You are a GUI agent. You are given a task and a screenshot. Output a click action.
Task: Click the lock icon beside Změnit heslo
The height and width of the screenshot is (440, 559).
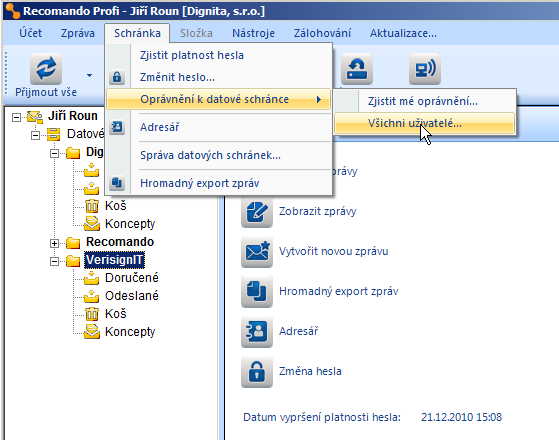(x=117, y=77)
